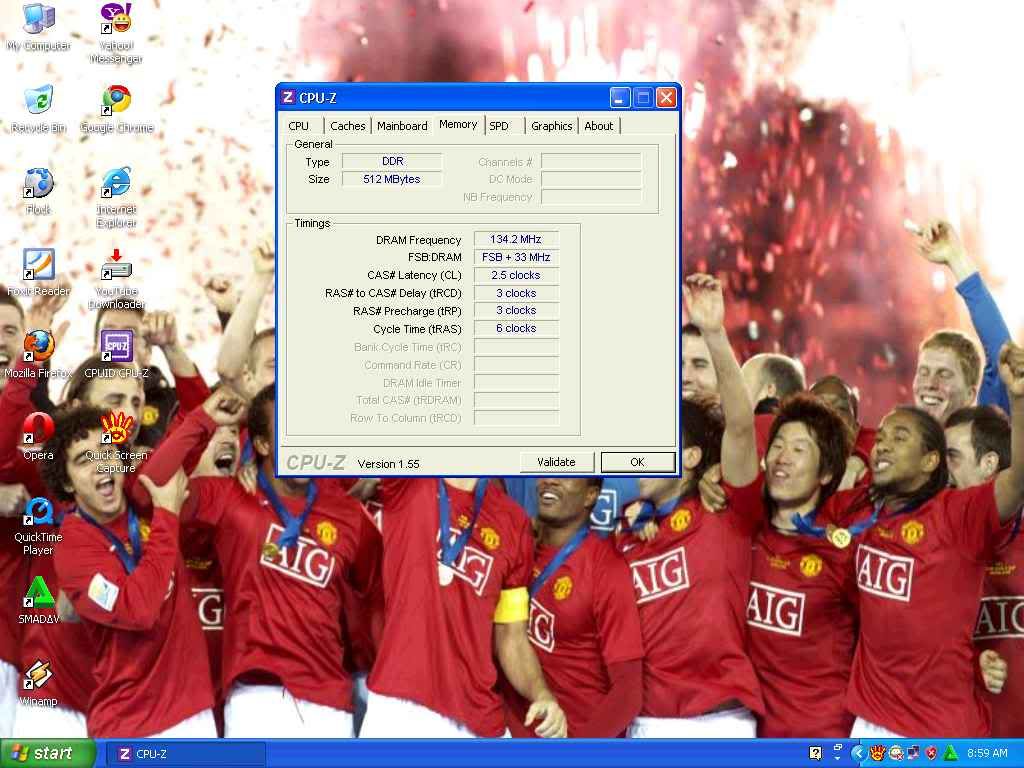Click the help icon in the taskbar
This screenshot has height=768, width=1024.
tap(815, 753)
